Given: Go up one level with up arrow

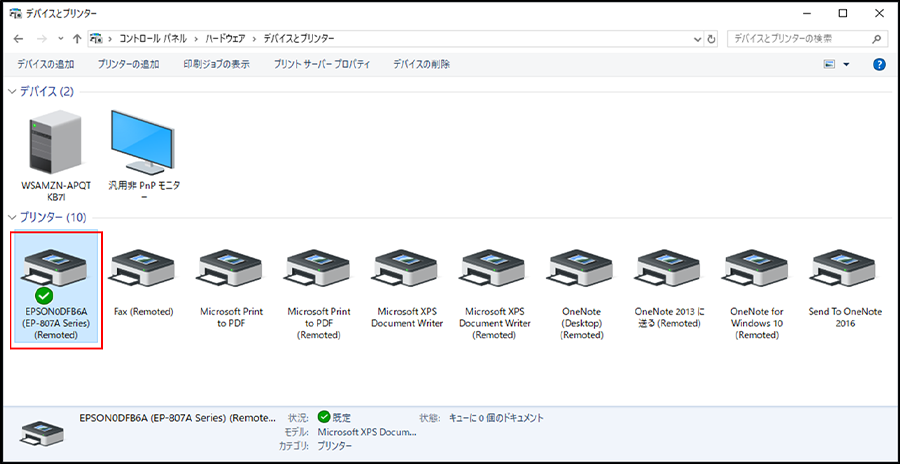Looking at the screenshot, I should pyautogui.click(x=77, y=39).
